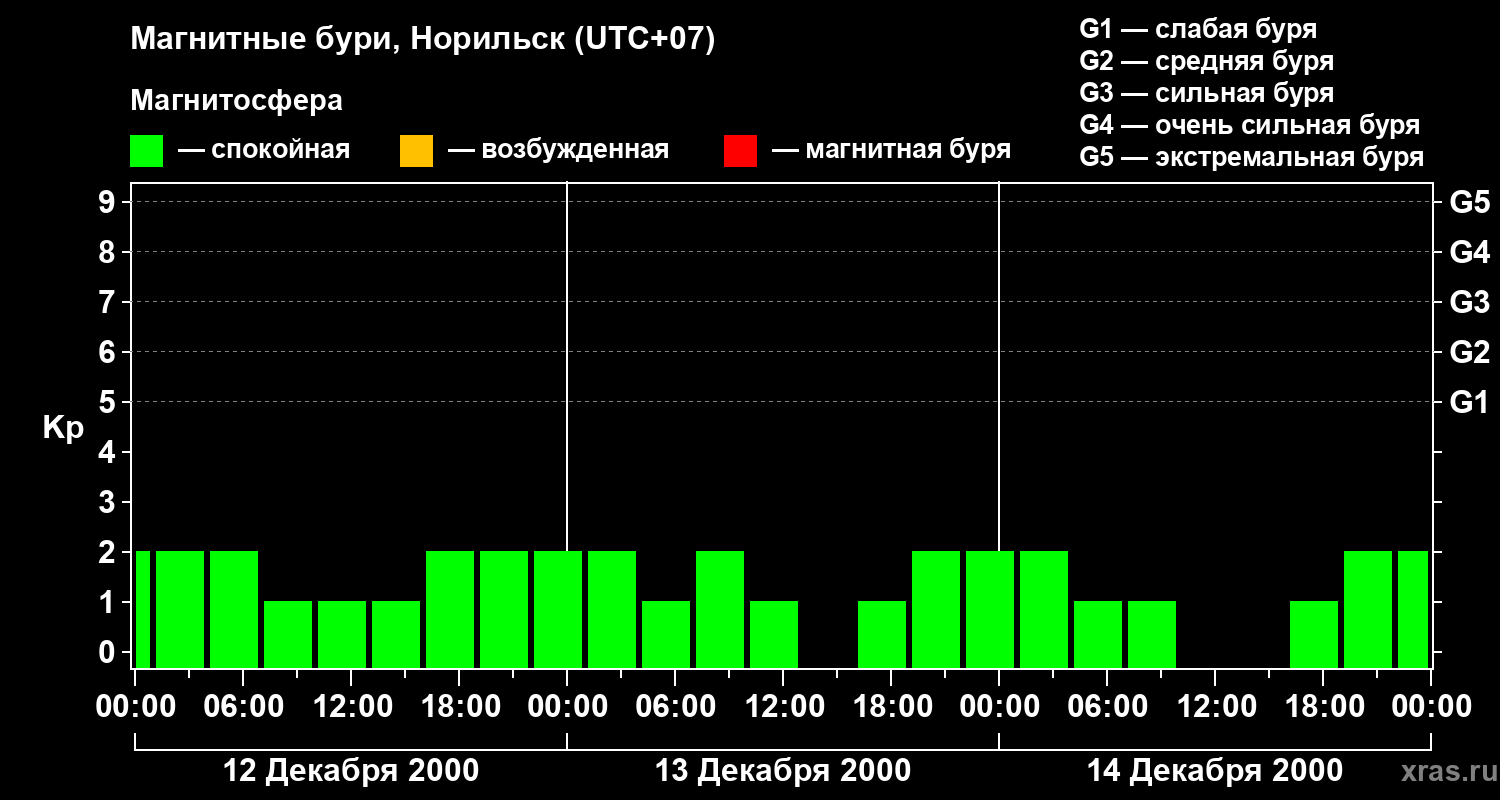Click the Kp 1 bar above 06:00, 13 December

pos(666,634)
